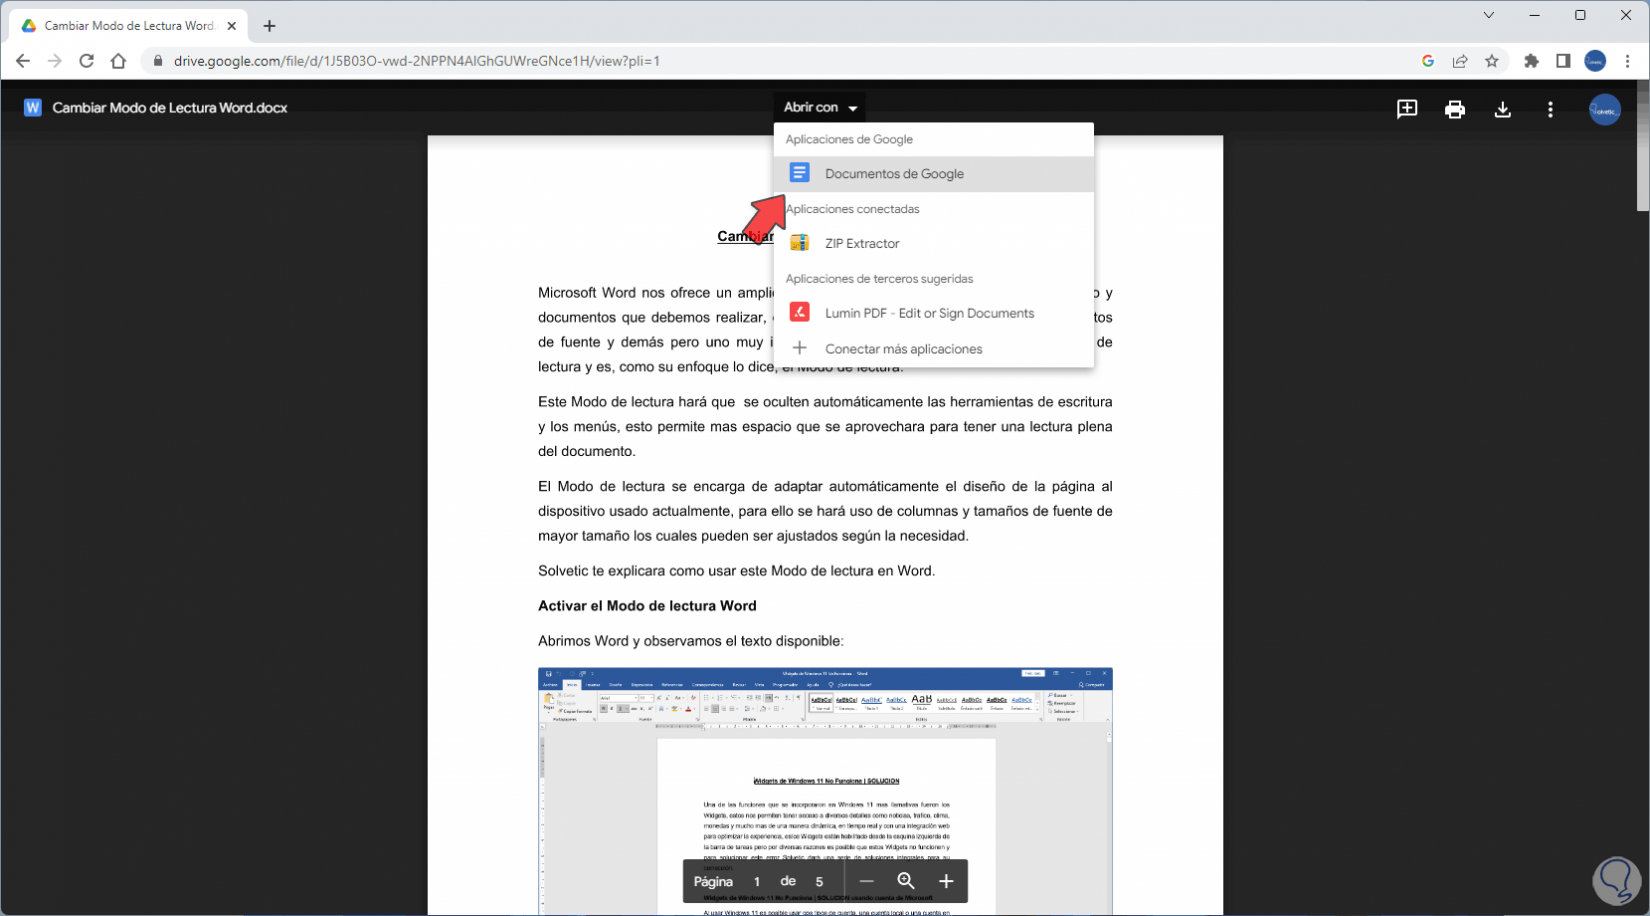Download the file with download icon
The width and height of the screenshot is (1650, 916).
pos(1502,109)
